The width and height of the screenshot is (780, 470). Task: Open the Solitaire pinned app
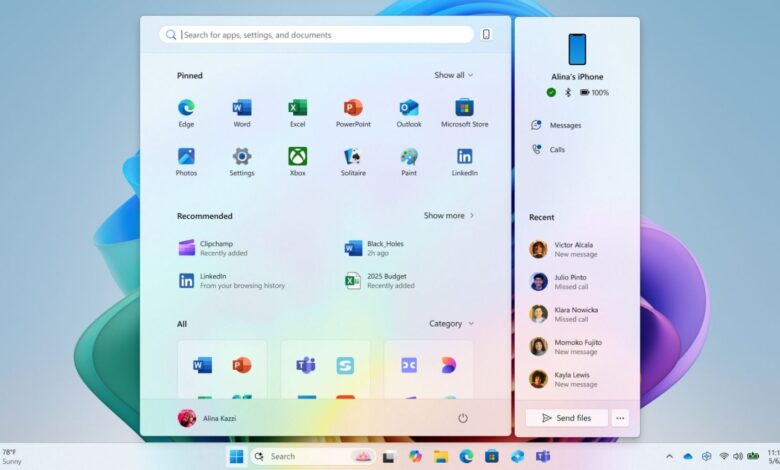[353, 162]
